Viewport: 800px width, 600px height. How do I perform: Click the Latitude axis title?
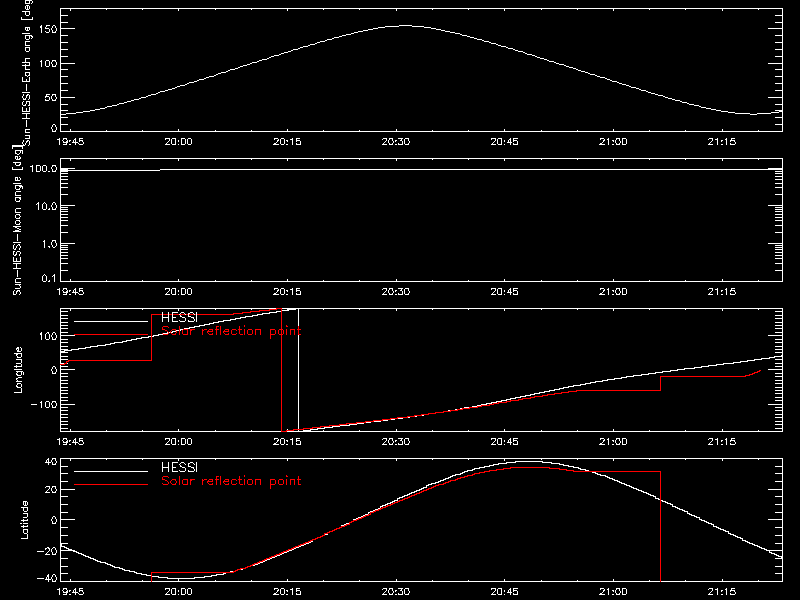(x=24, y=520)
